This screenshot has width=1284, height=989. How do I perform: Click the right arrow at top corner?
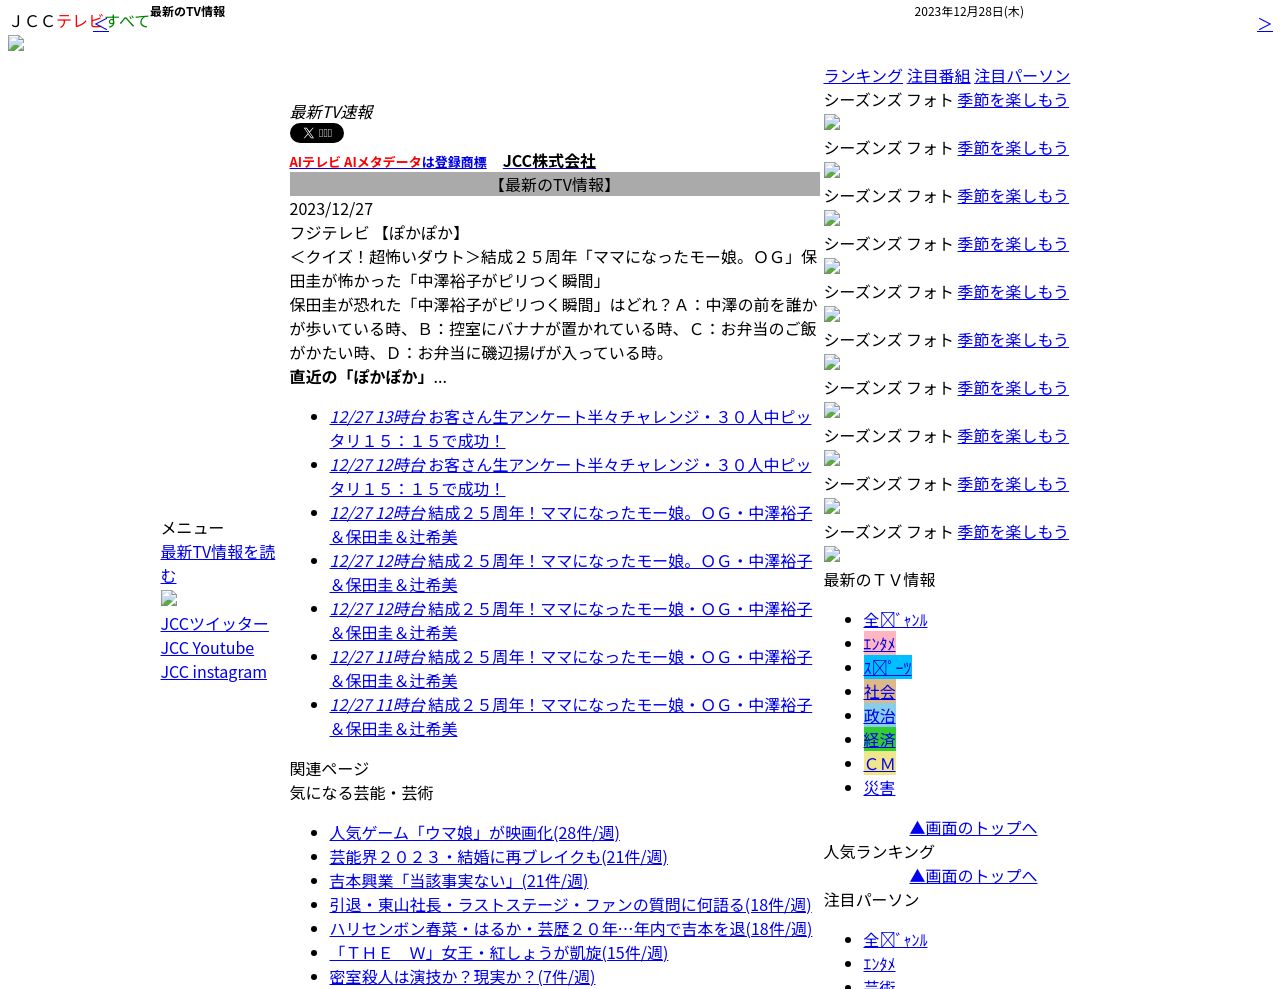pyautogui.click(x=1265, y=23)
